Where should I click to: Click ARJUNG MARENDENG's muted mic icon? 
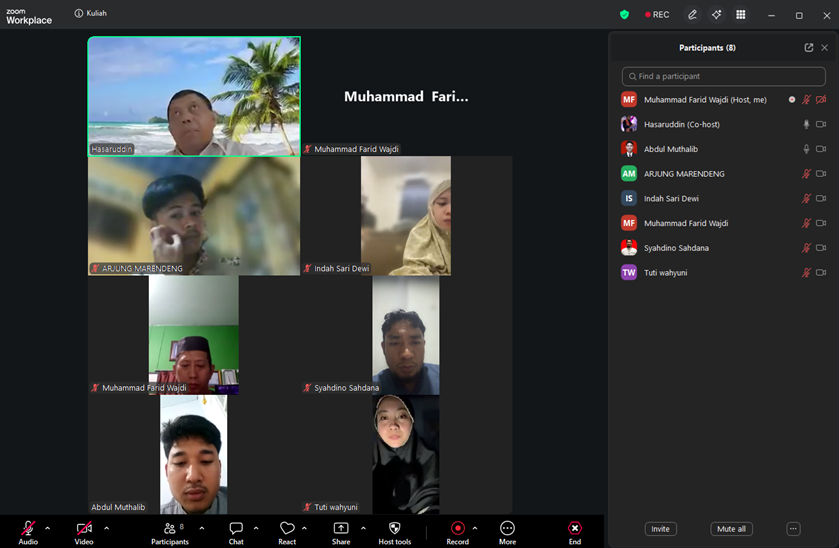(806, 173)
